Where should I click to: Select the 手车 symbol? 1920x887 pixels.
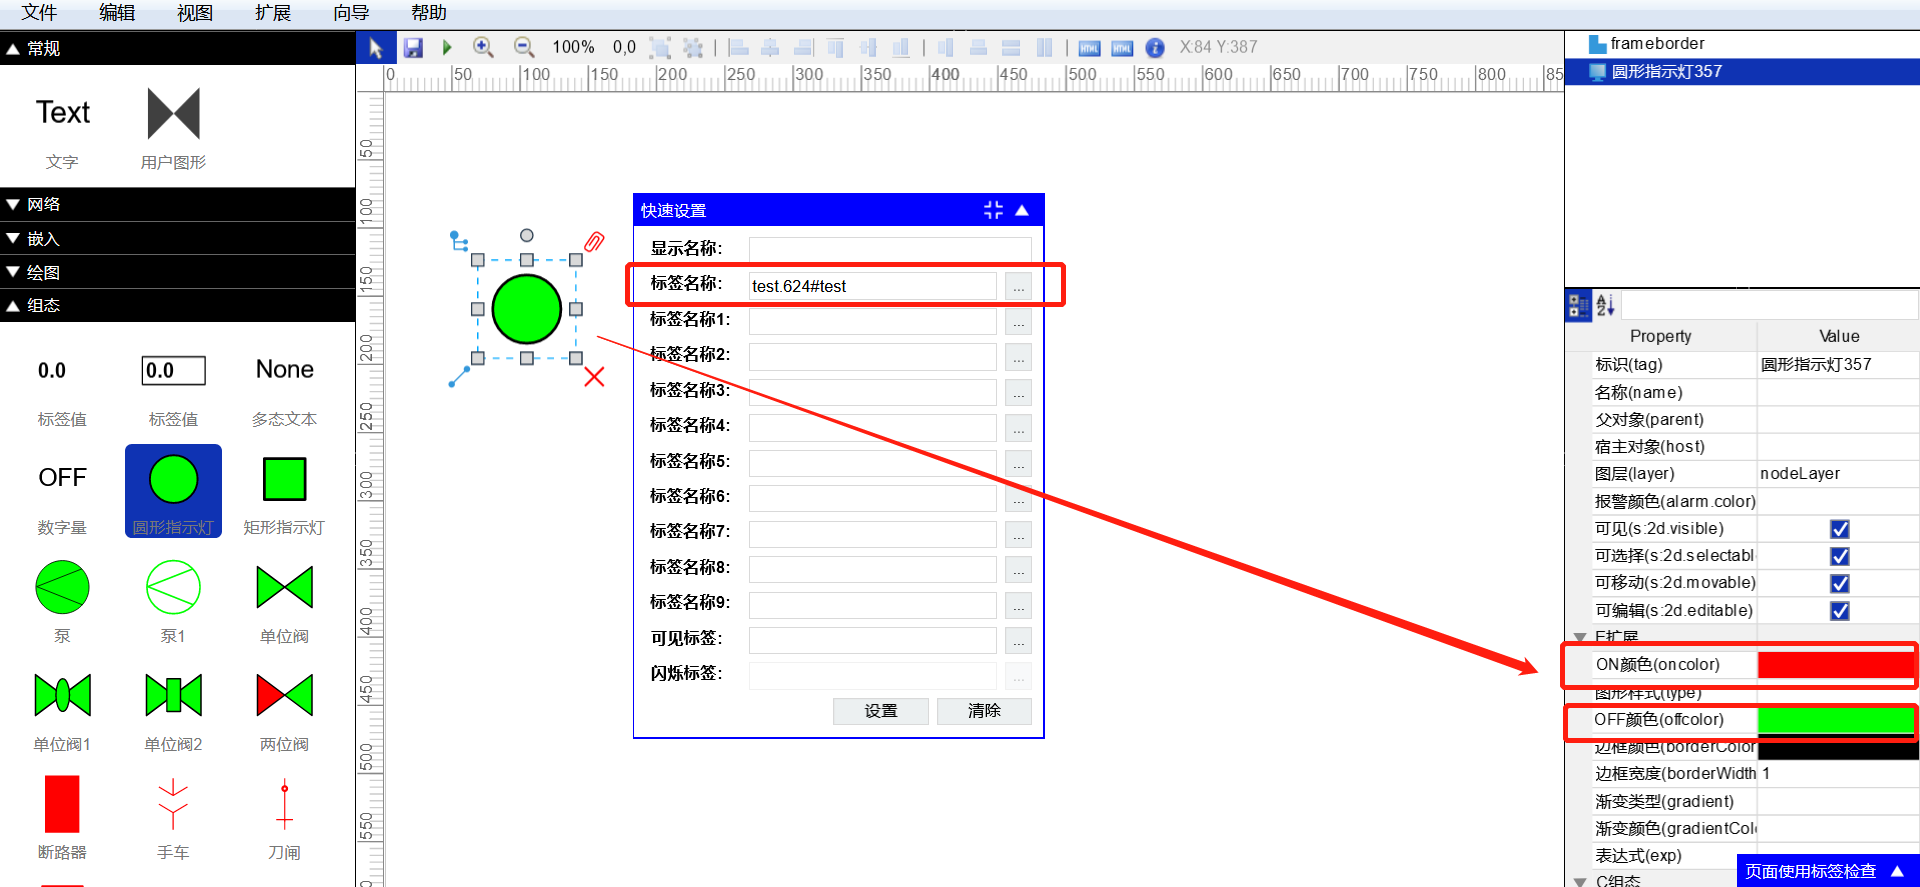[173, 804]
